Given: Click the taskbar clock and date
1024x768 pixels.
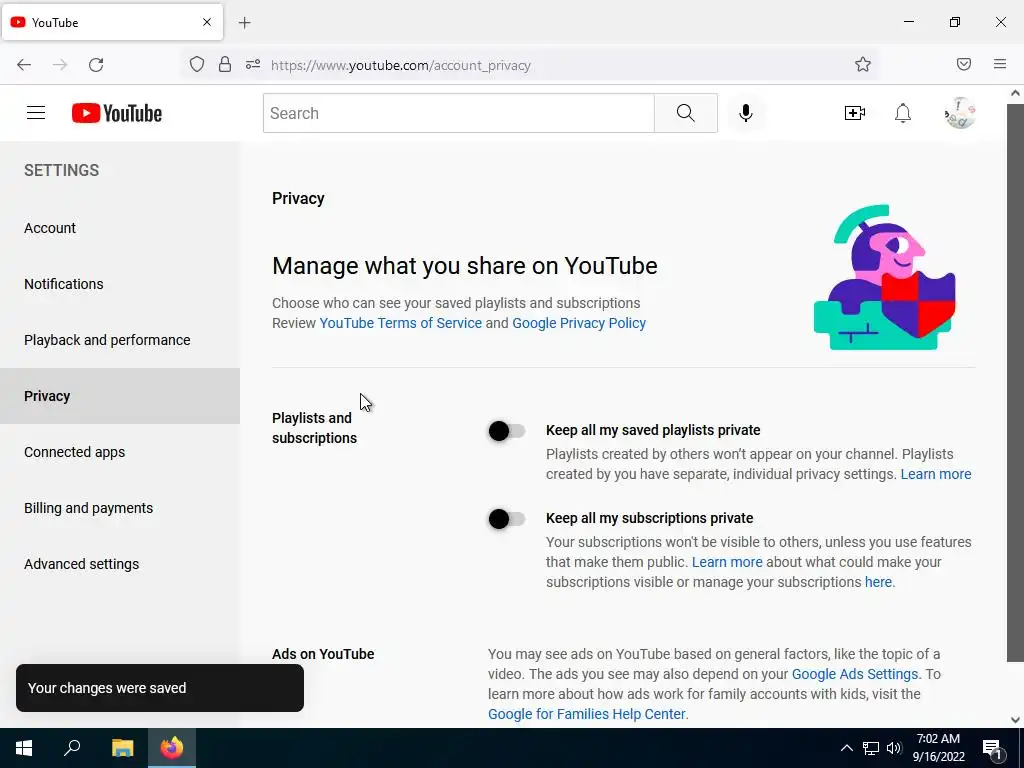Looking at the screenshot, I should pyautogui.click(x=938, y=748).
